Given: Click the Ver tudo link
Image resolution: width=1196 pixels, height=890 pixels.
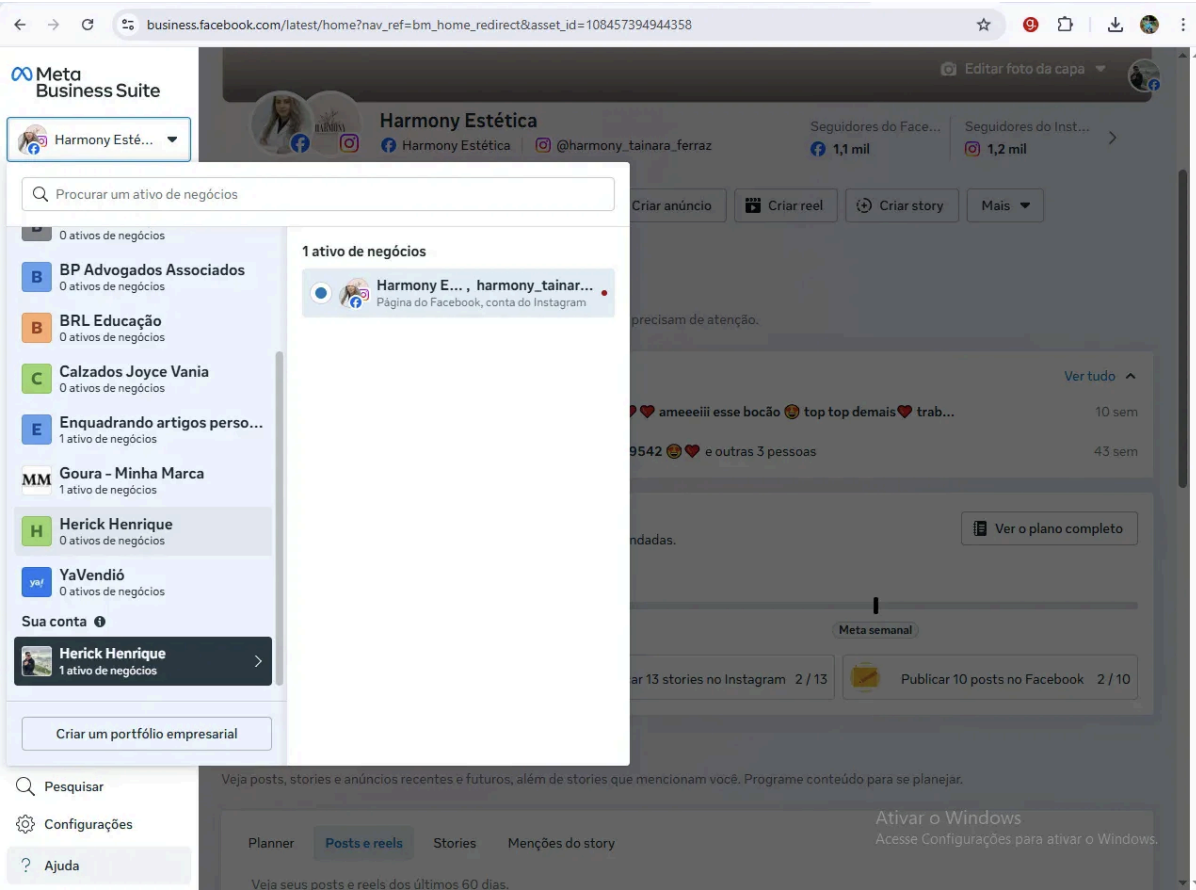Looking at the screenshot, I should tap(1089, 376).
